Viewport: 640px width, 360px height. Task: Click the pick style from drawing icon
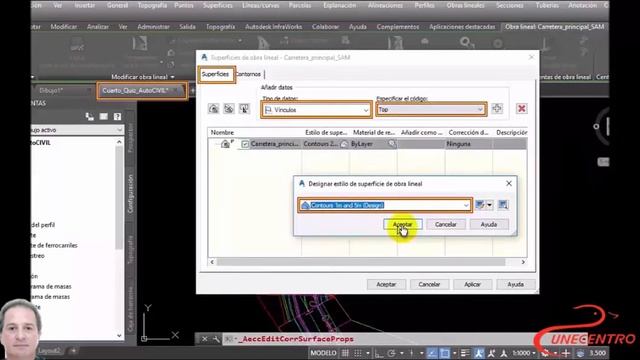503,204
